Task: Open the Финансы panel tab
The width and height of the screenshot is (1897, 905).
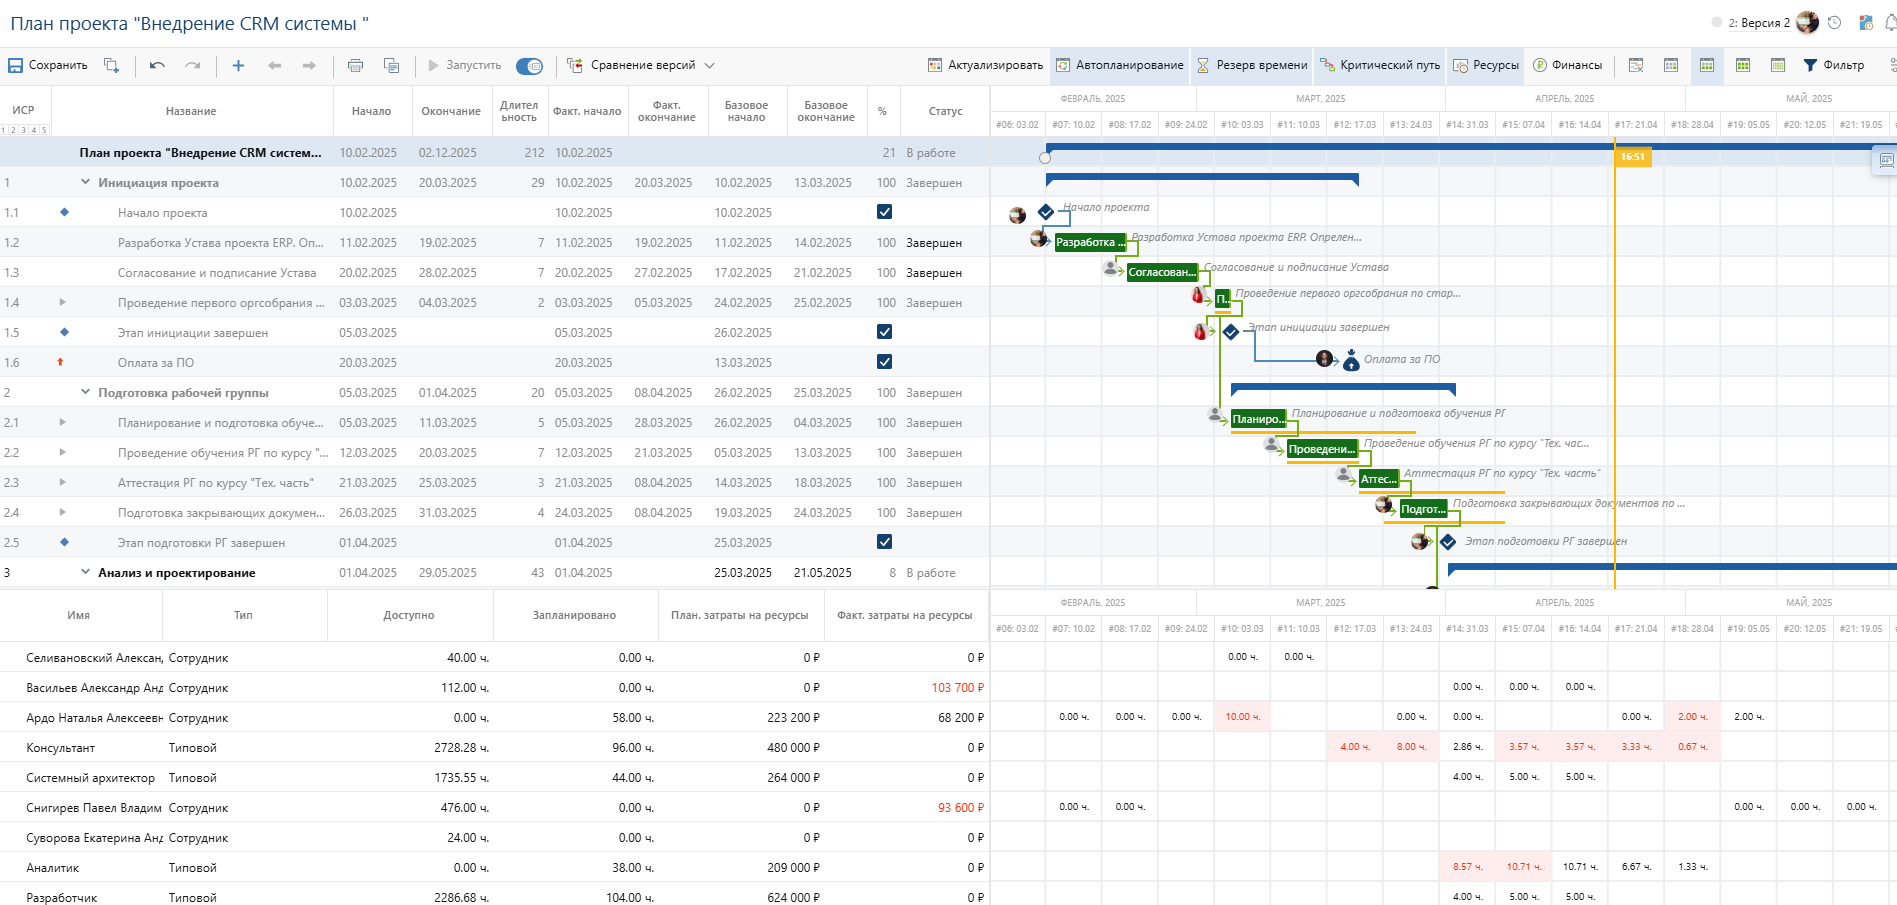Action: point(1567,65)
